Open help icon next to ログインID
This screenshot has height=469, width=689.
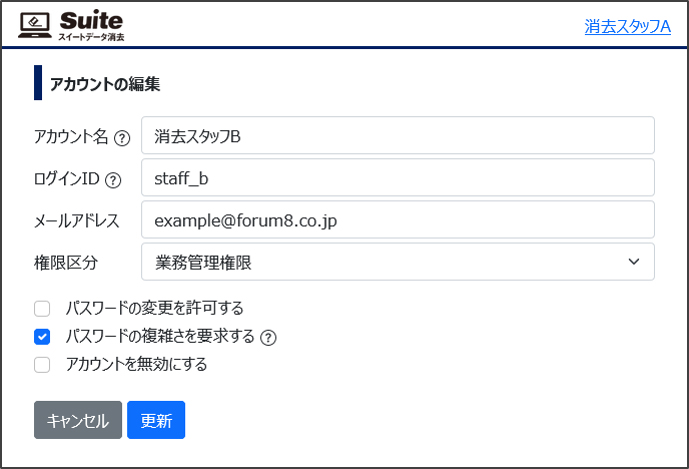[113, 180]
